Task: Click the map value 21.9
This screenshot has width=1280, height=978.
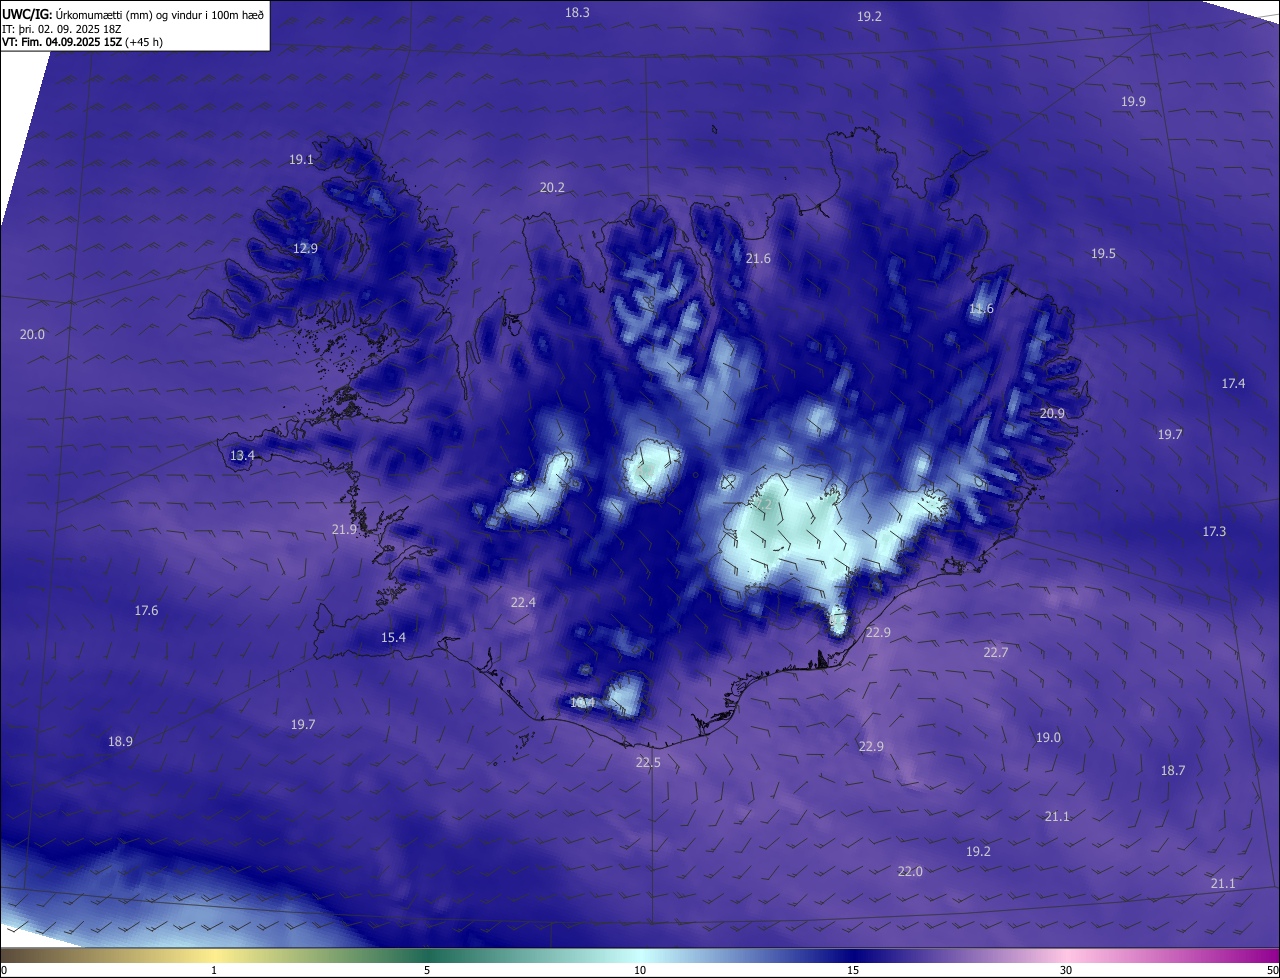Action: [344, 530]
